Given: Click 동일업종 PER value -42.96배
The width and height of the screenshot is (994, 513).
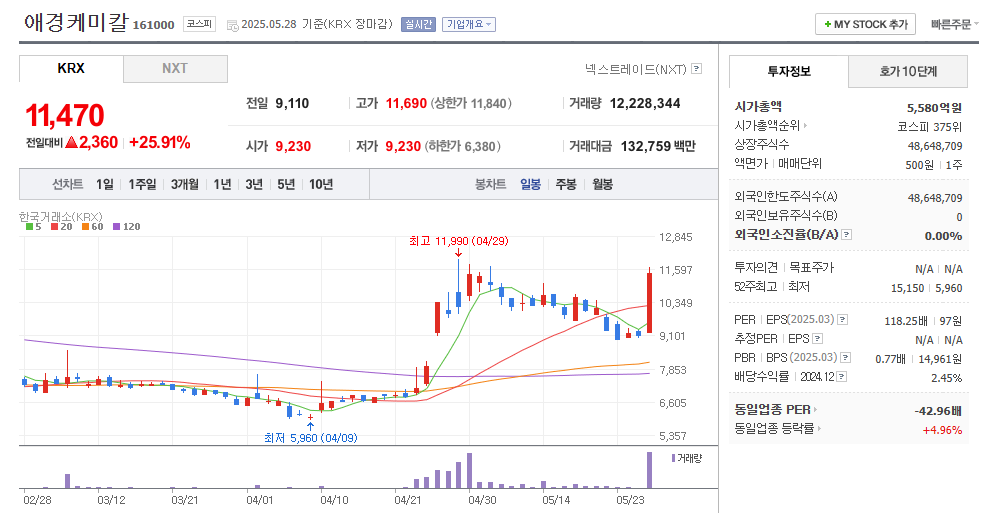Looking at the screenshot, I should [x=938, y=411].
